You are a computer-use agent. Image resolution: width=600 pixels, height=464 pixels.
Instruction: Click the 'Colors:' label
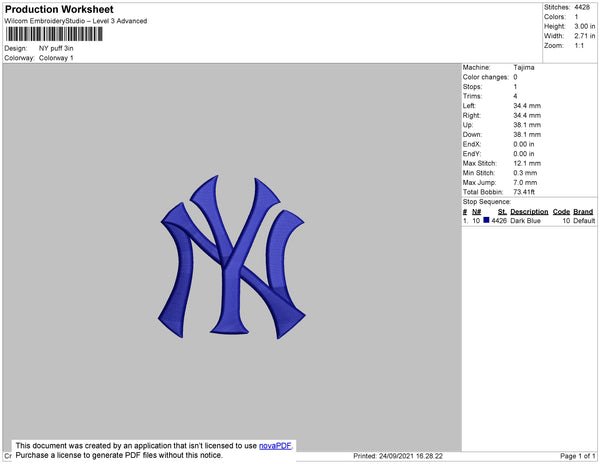555,17
